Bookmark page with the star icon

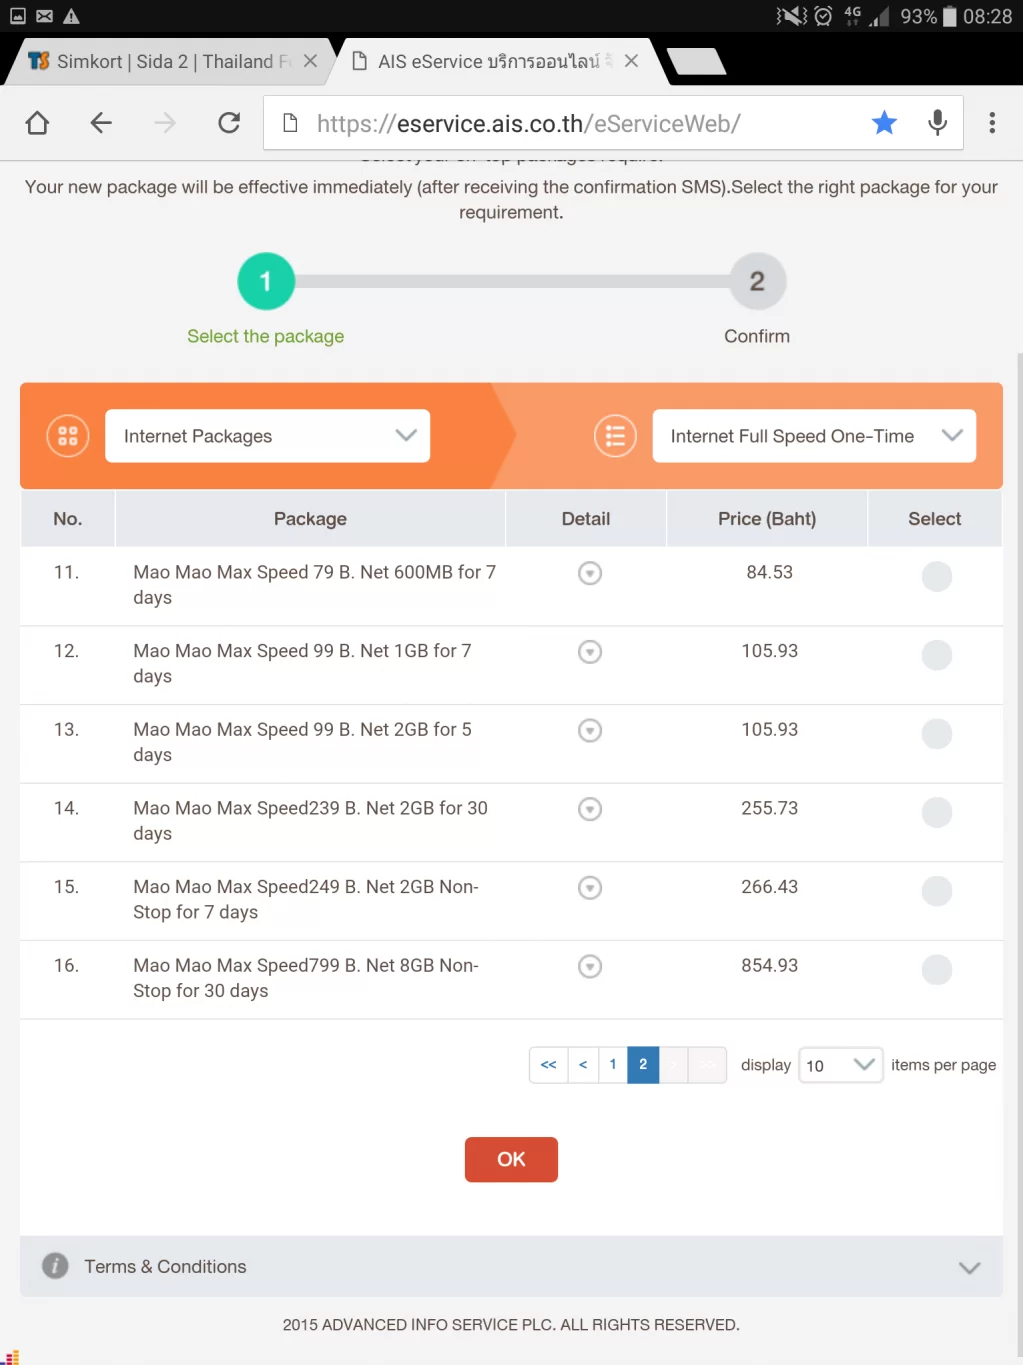[x=884, y=123]
